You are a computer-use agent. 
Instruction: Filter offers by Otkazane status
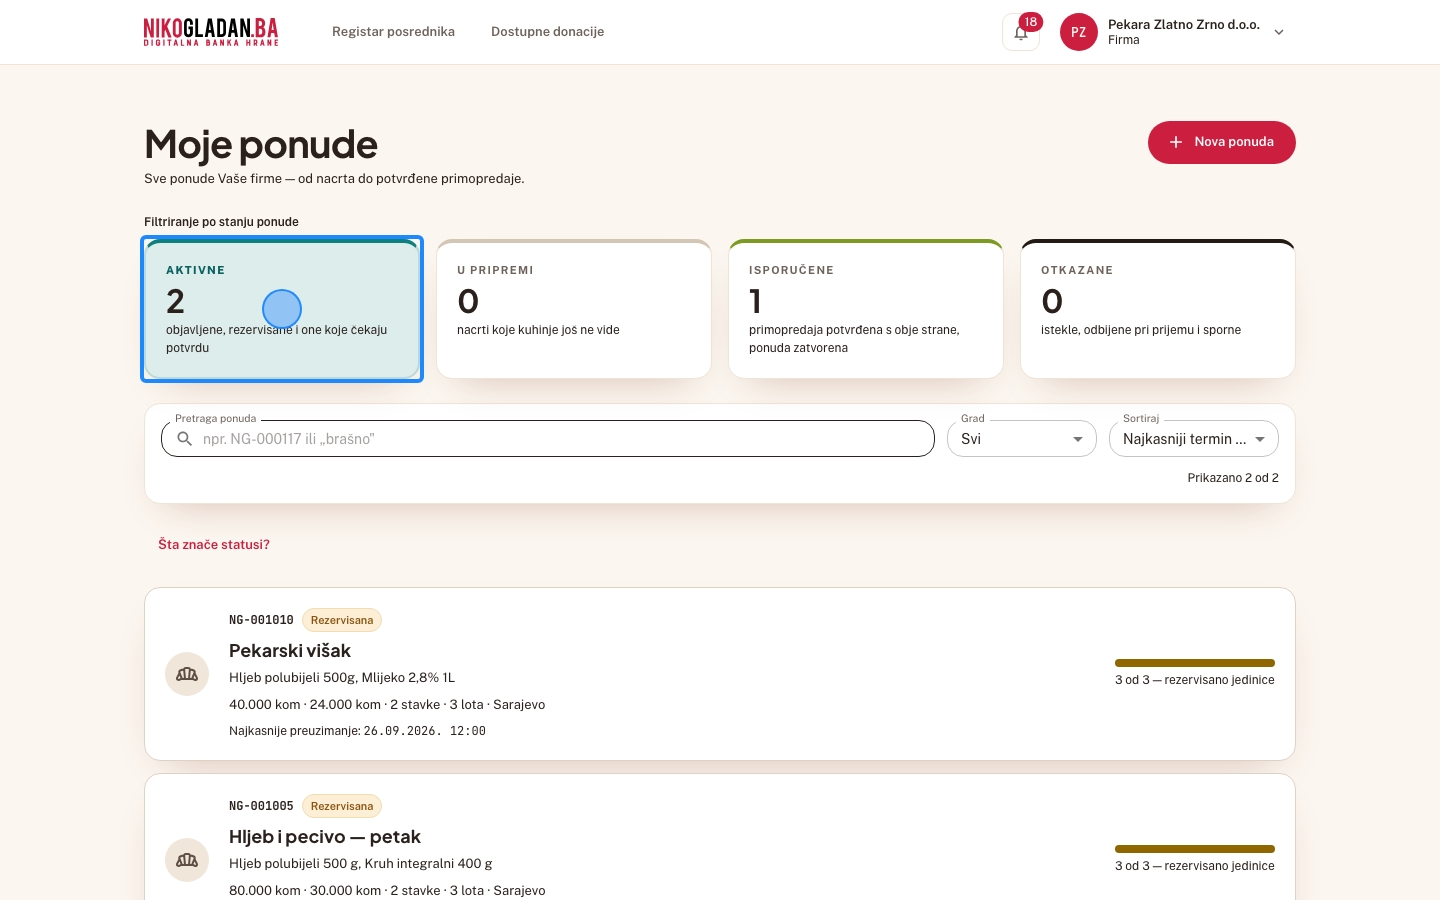(1158, 309)
